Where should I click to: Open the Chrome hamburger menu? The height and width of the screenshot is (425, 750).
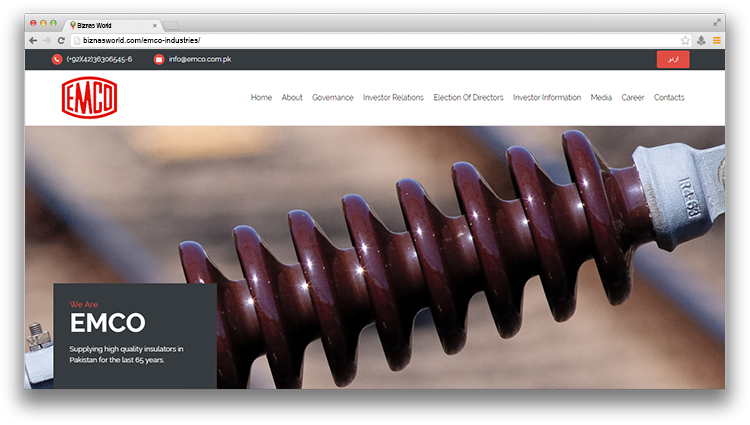click(x=716, y=40)
